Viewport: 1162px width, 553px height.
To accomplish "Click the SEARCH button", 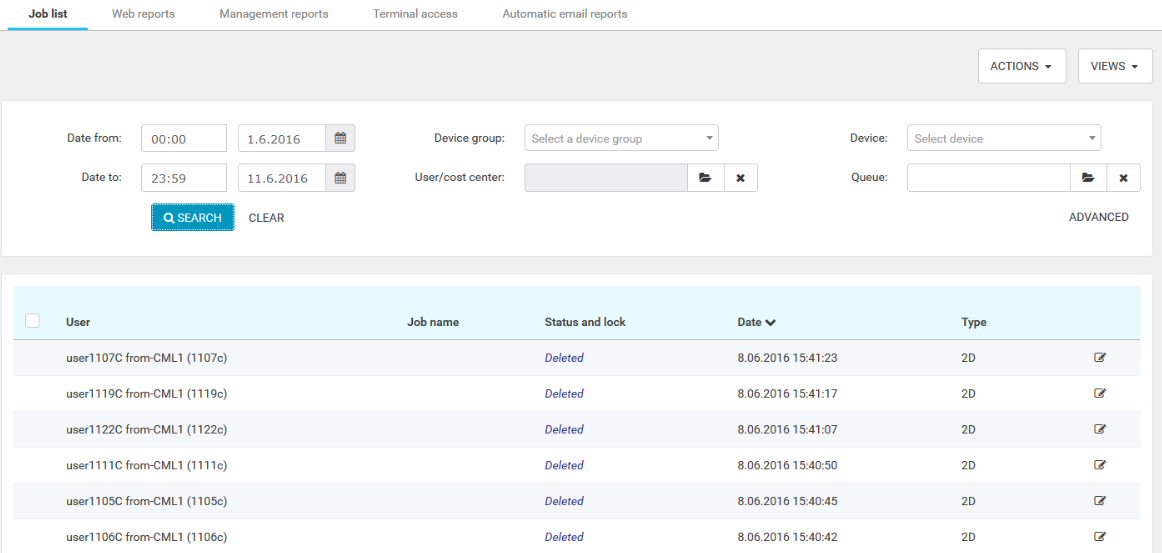I will click(x=193, y=218).
